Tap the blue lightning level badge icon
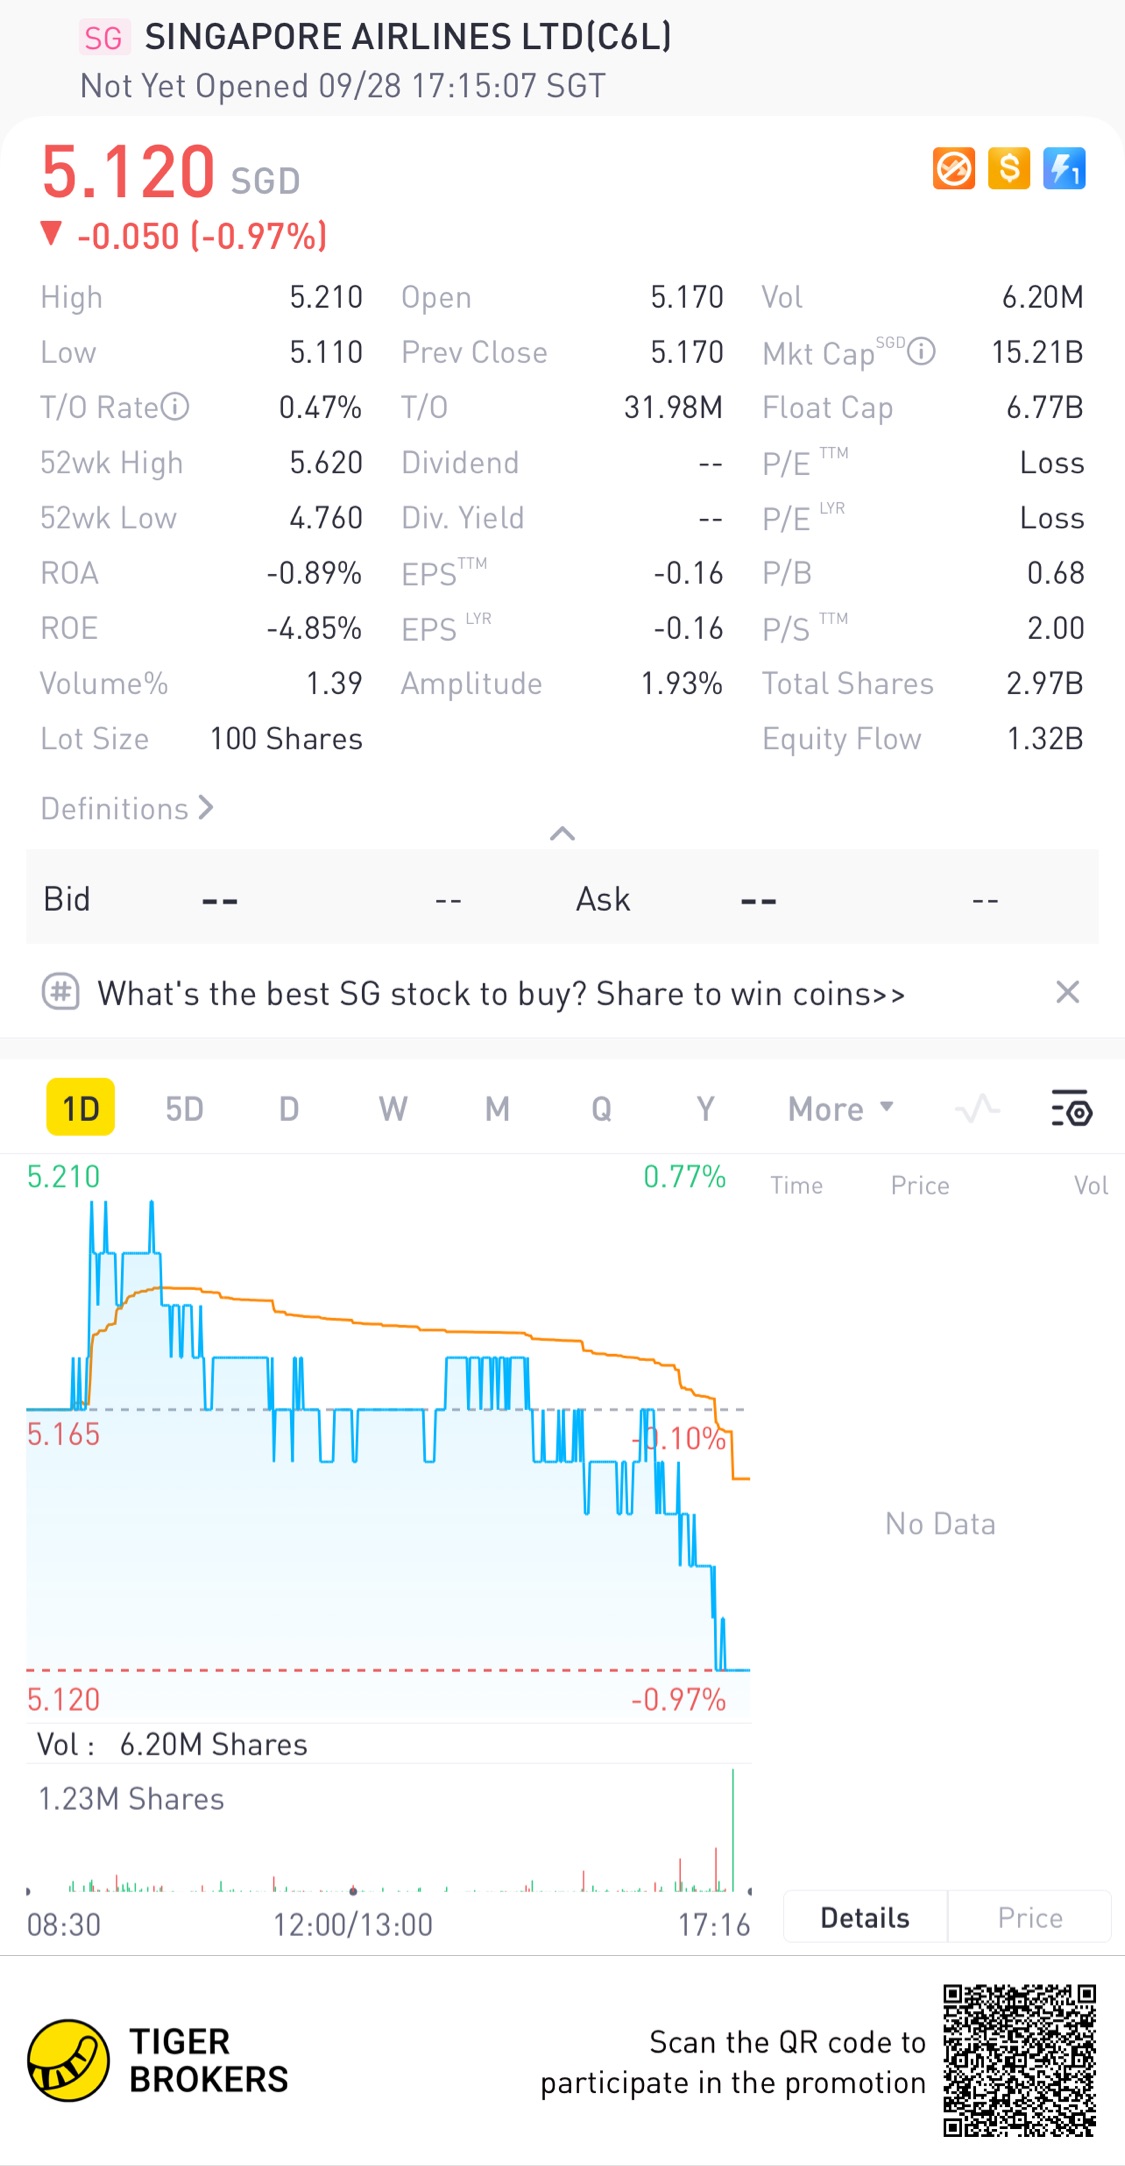The height and width of the screenshot is (2166, 1125). (x=1064, y=168)
